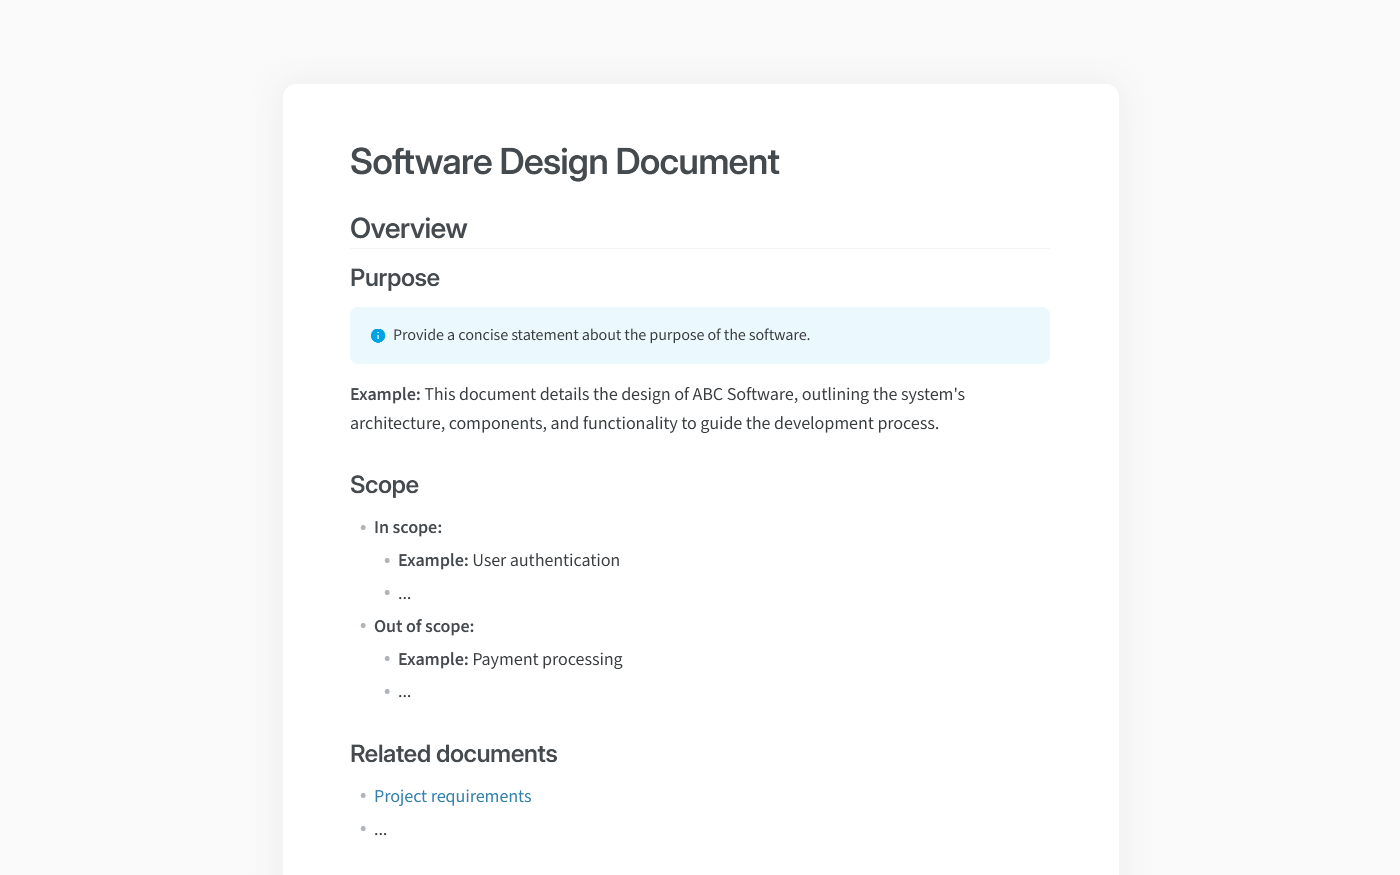Click the 'Payment processing' bullet
1400x875 pixels.
[510, 659]
